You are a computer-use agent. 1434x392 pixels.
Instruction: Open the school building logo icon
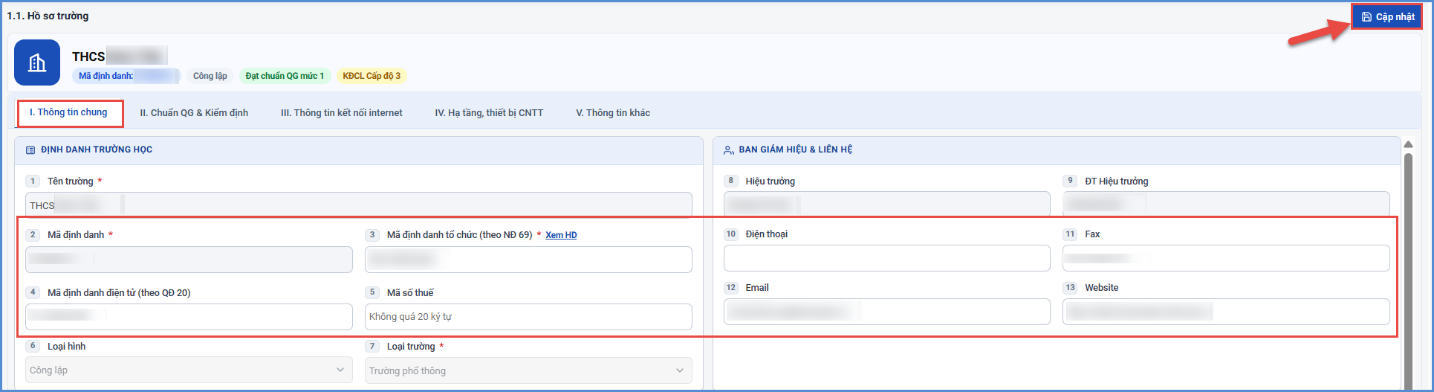[37, 63]
